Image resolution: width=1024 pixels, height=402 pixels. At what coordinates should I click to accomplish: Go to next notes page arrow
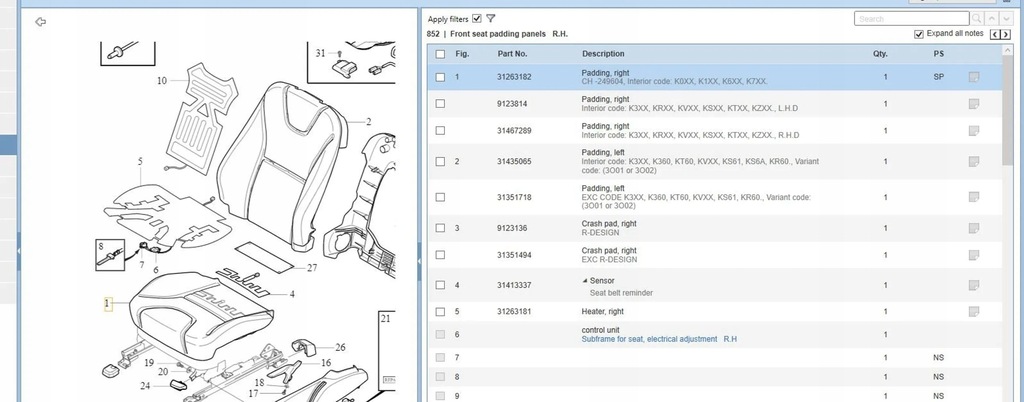(1006, 35)
